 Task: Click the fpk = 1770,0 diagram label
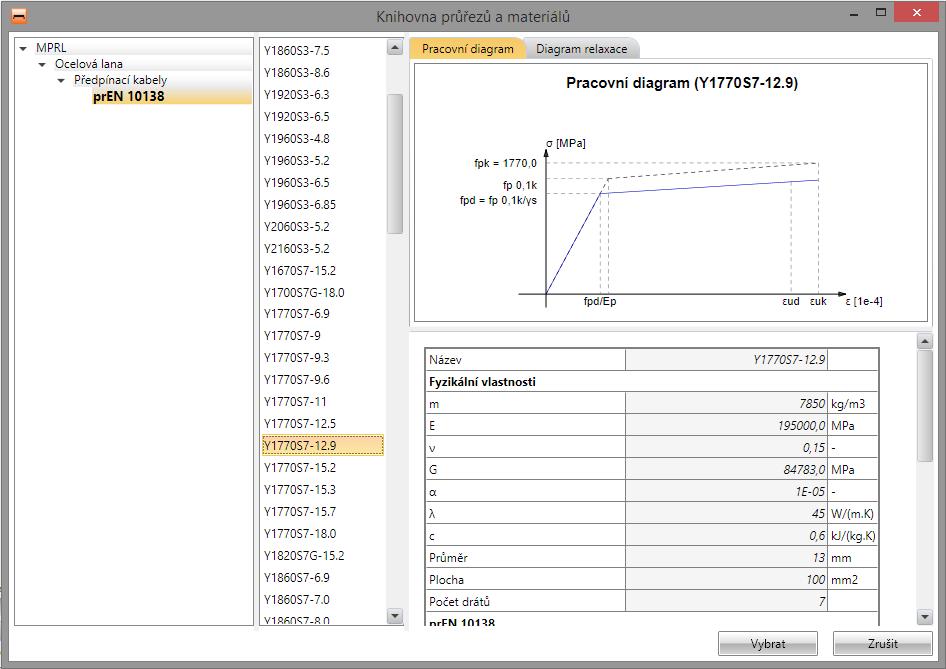[505, 163]
